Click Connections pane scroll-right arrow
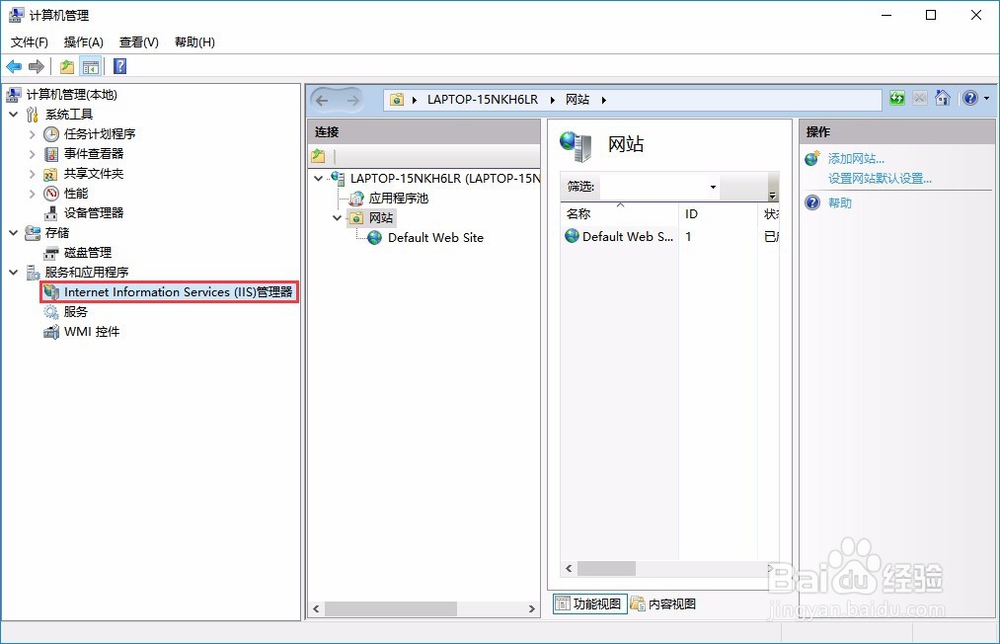 point(532,609)
